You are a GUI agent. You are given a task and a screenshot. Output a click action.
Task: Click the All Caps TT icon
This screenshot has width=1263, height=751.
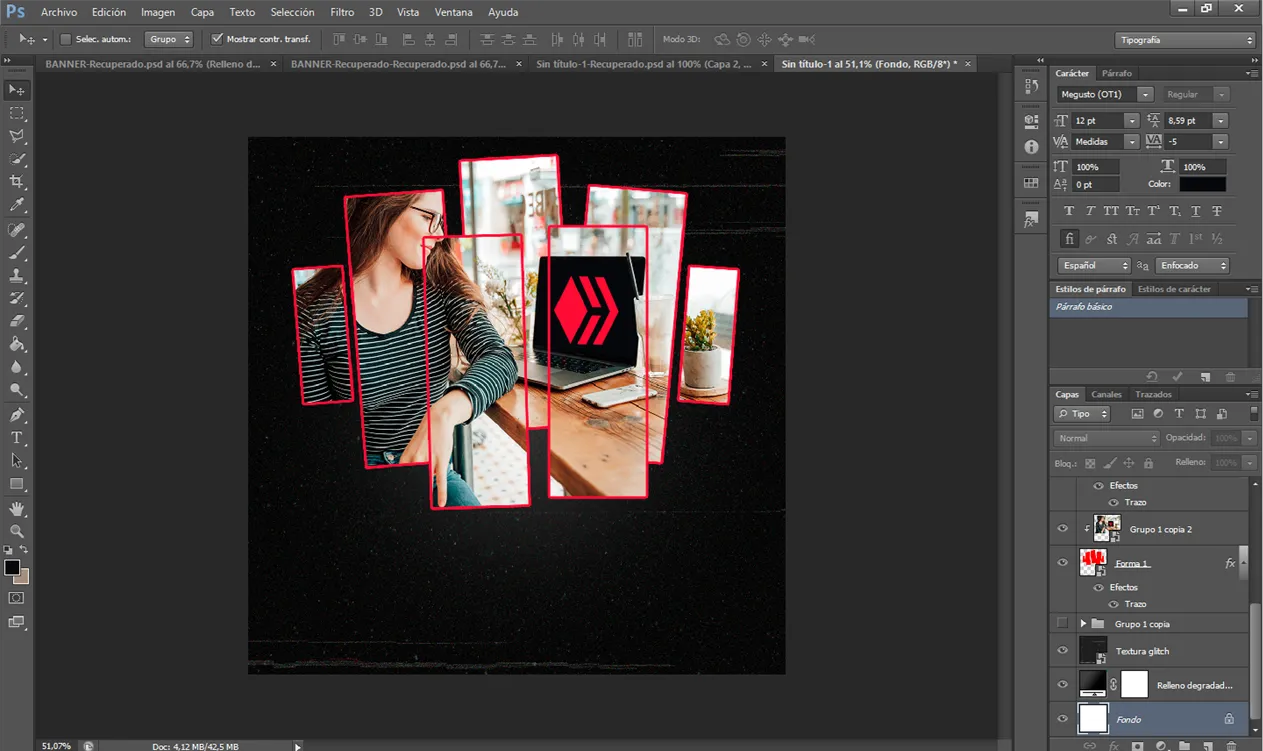(1111, 212)
